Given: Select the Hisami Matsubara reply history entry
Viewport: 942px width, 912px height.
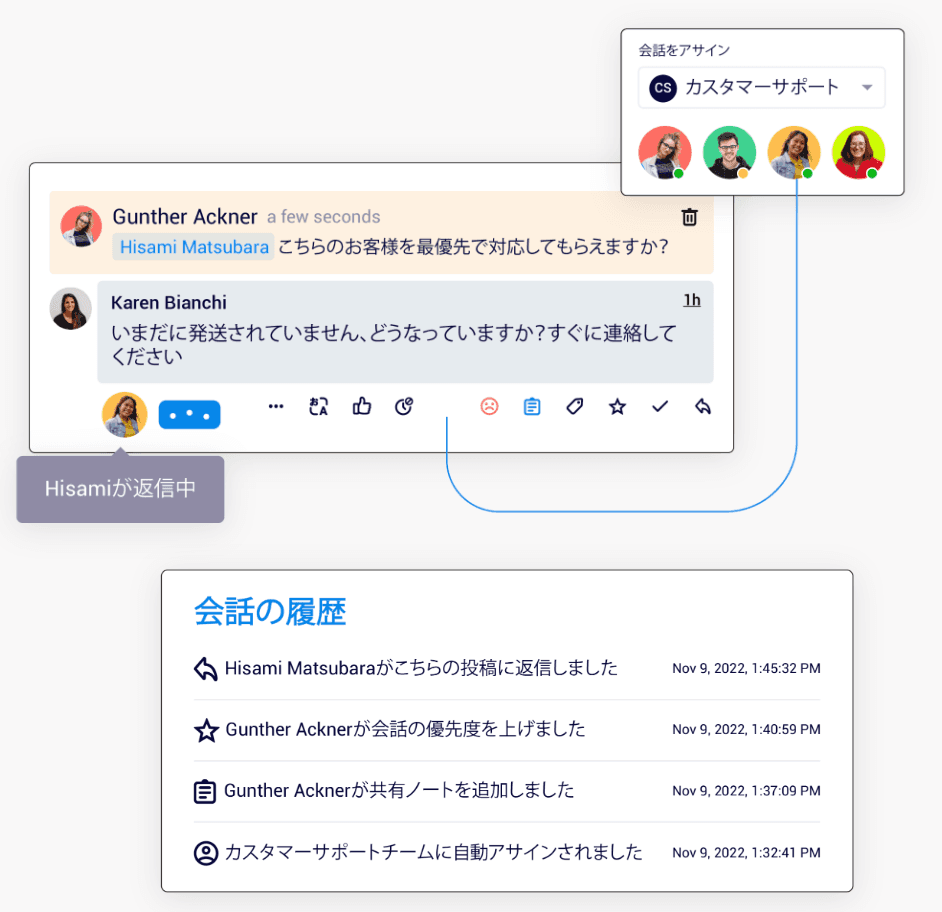Looking at the screenshot, I should [x=506, y=668].
